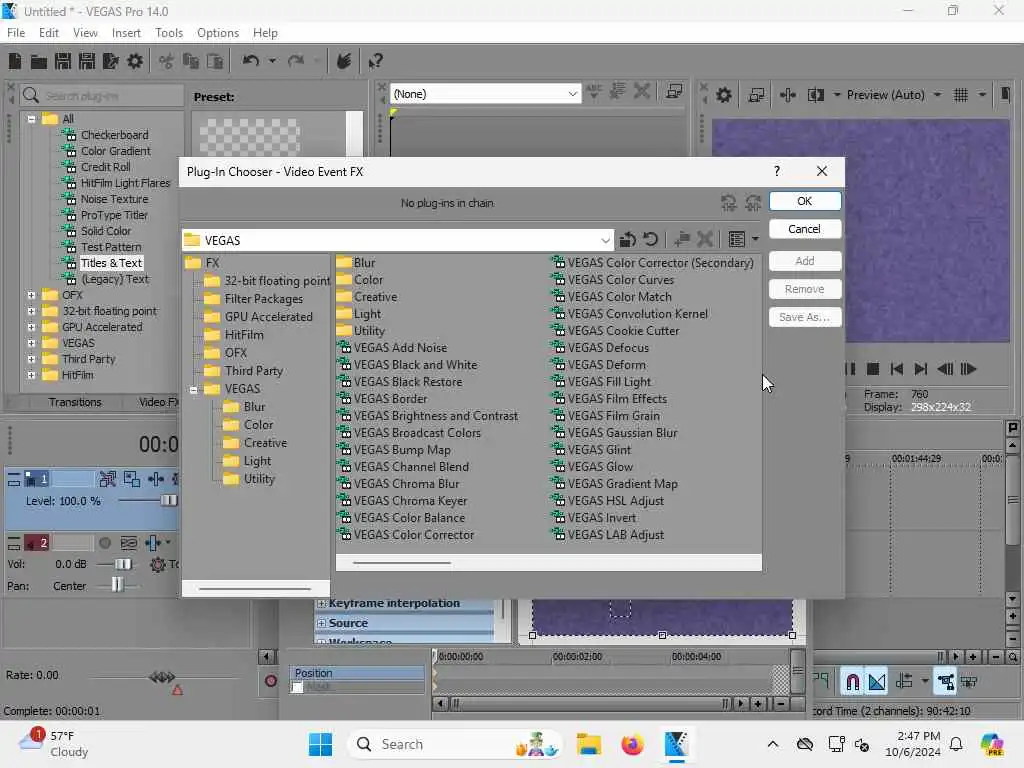Click the Search plug-ins field

[102, 96]
